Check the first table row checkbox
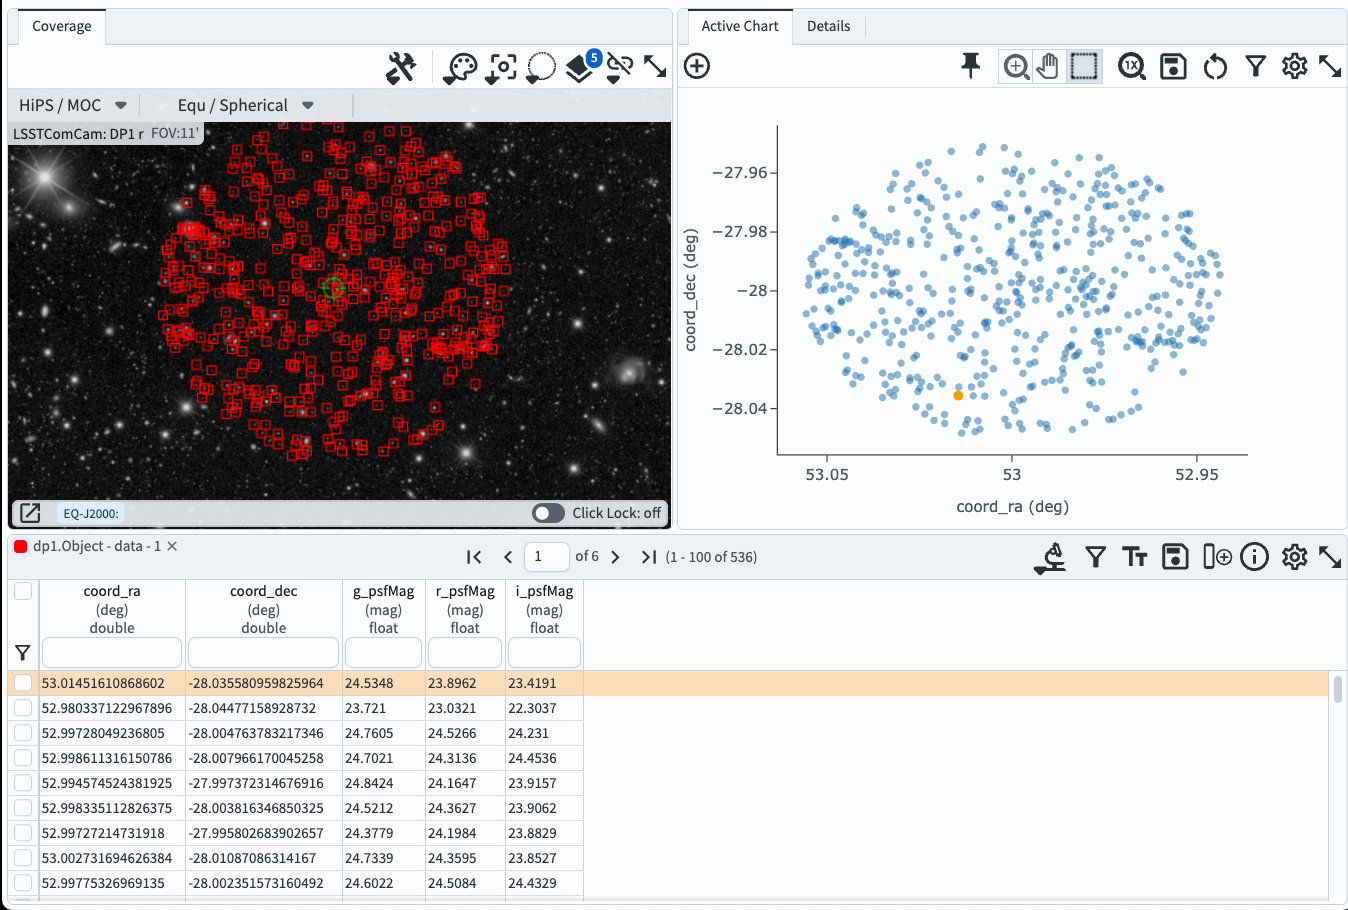The height and width of the screenshot is (910, 1348). [23, 683]
